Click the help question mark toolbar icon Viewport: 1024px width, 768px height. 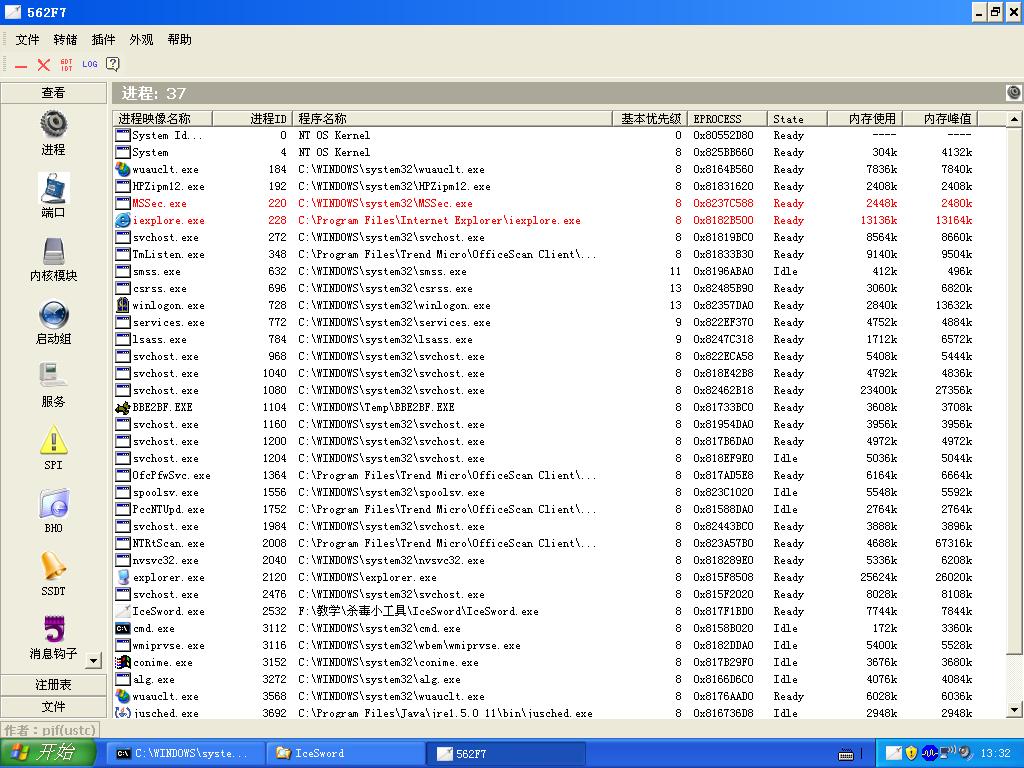[x=113, y=64]
